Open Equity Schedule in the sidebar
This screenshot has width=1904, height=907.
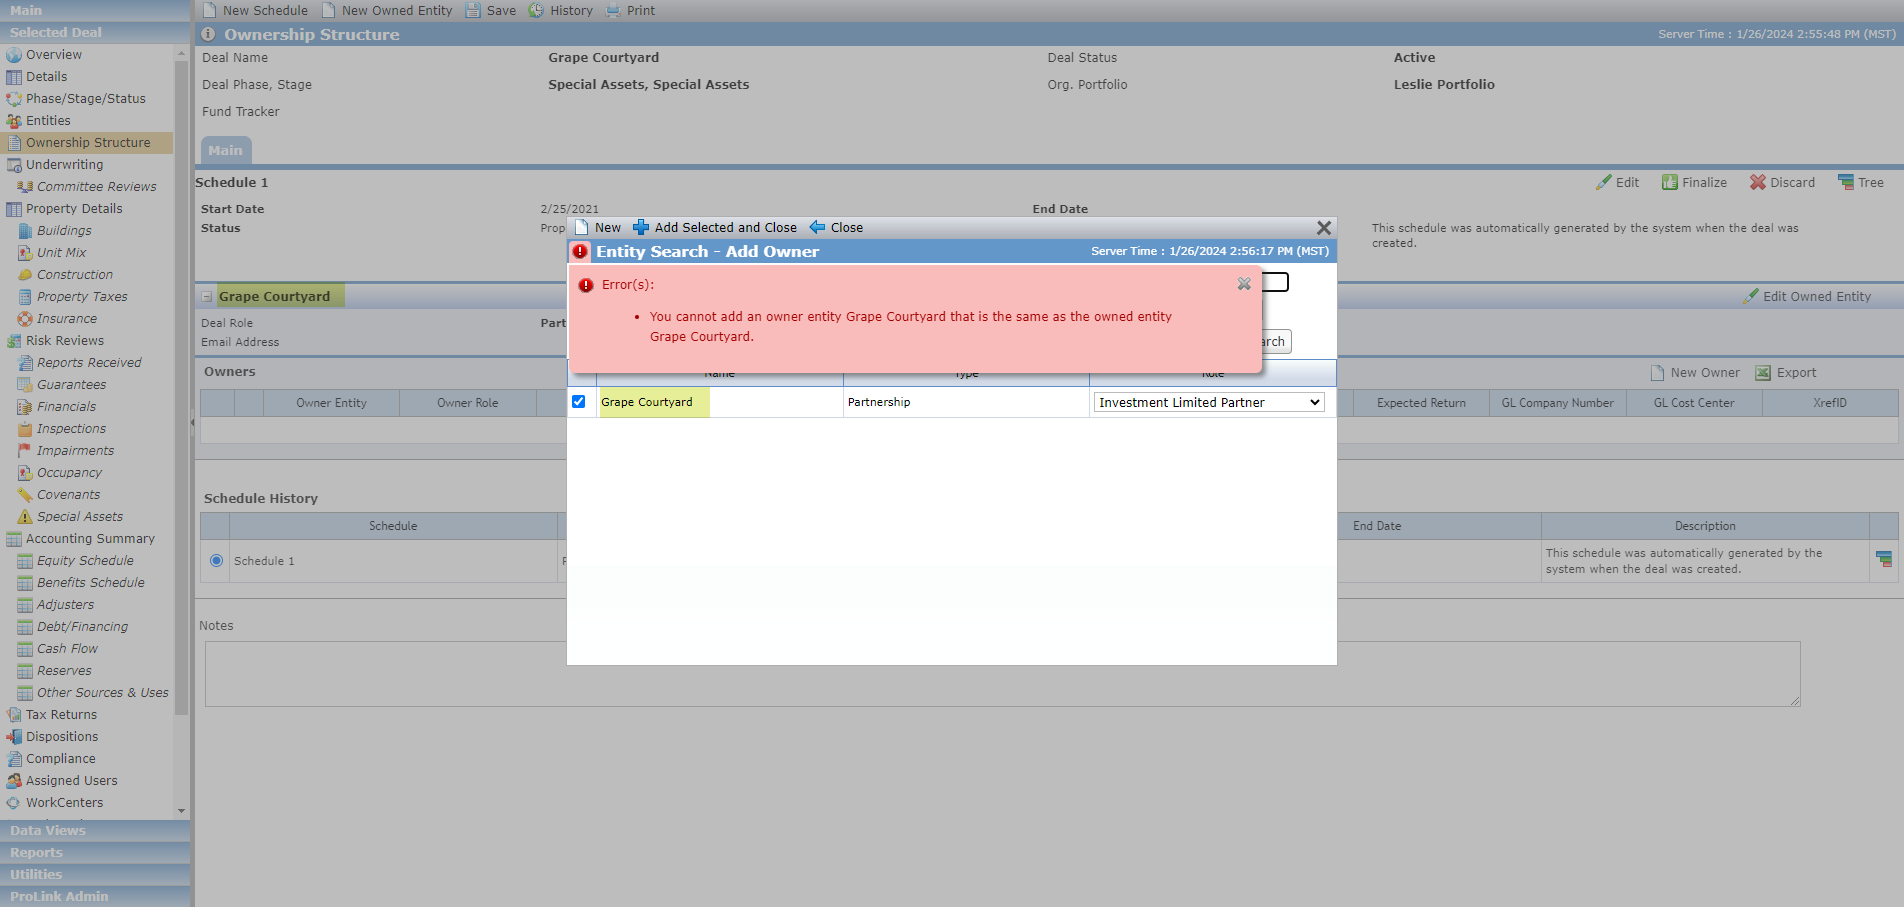[x=85, y=561]
